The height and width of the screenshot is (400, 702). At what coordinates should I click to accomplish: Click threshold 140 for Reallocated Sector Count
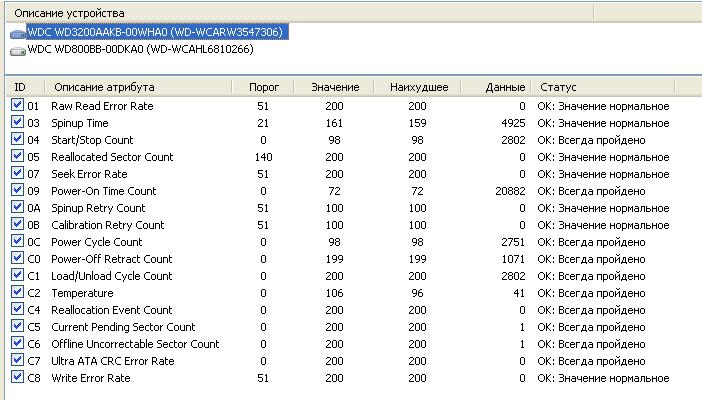coord(263,157)
